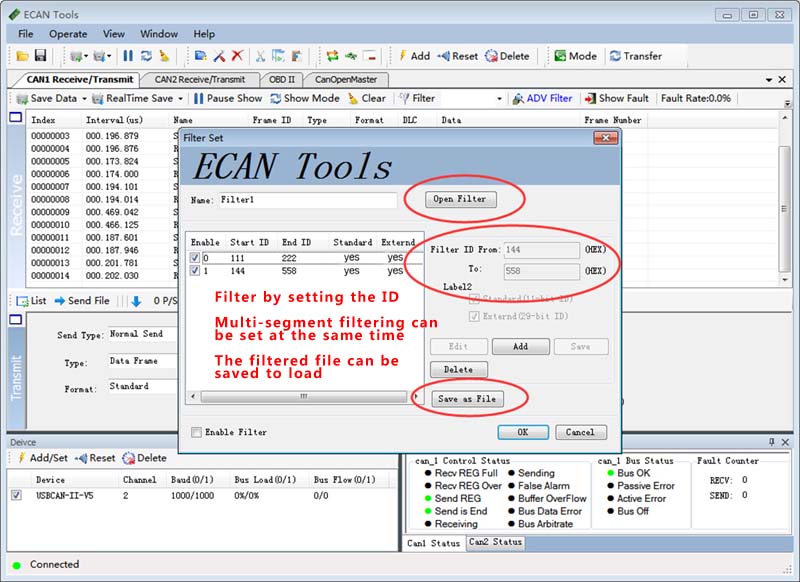Viewport: 800px width, 582px height.
Task: Click the Transfer toolbar icon
Action: (x=615, y=56)
